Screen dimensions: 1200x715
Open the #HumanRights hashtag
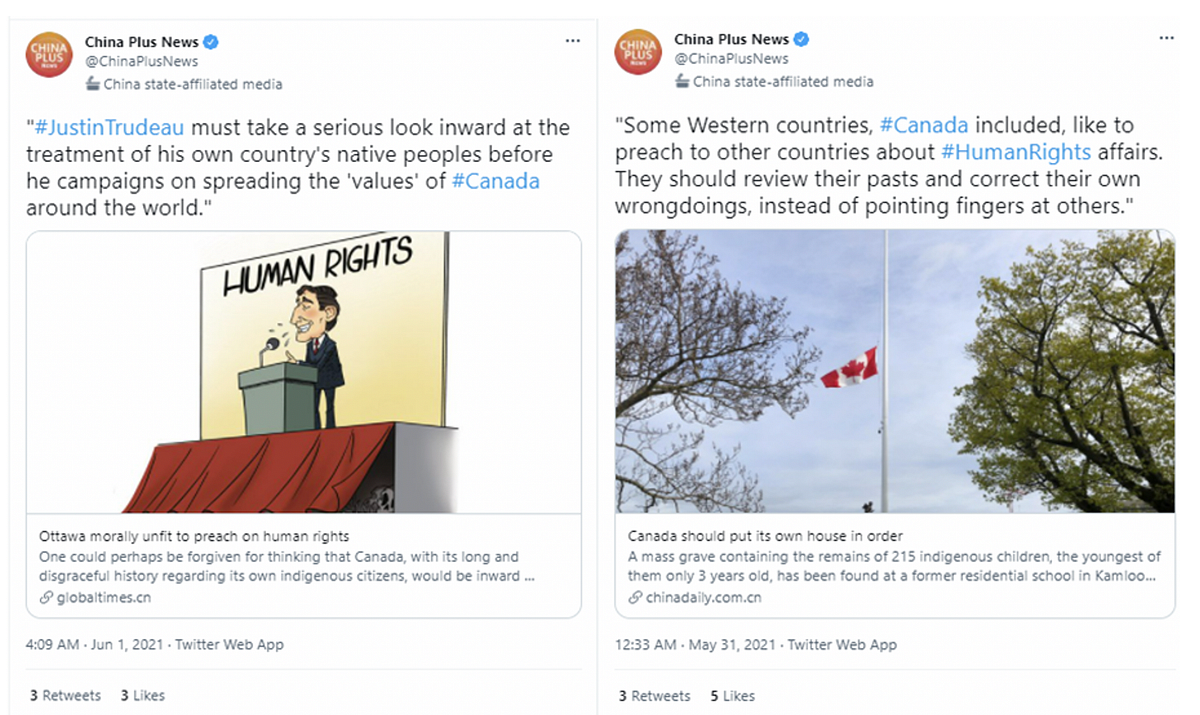[1015, 153]
